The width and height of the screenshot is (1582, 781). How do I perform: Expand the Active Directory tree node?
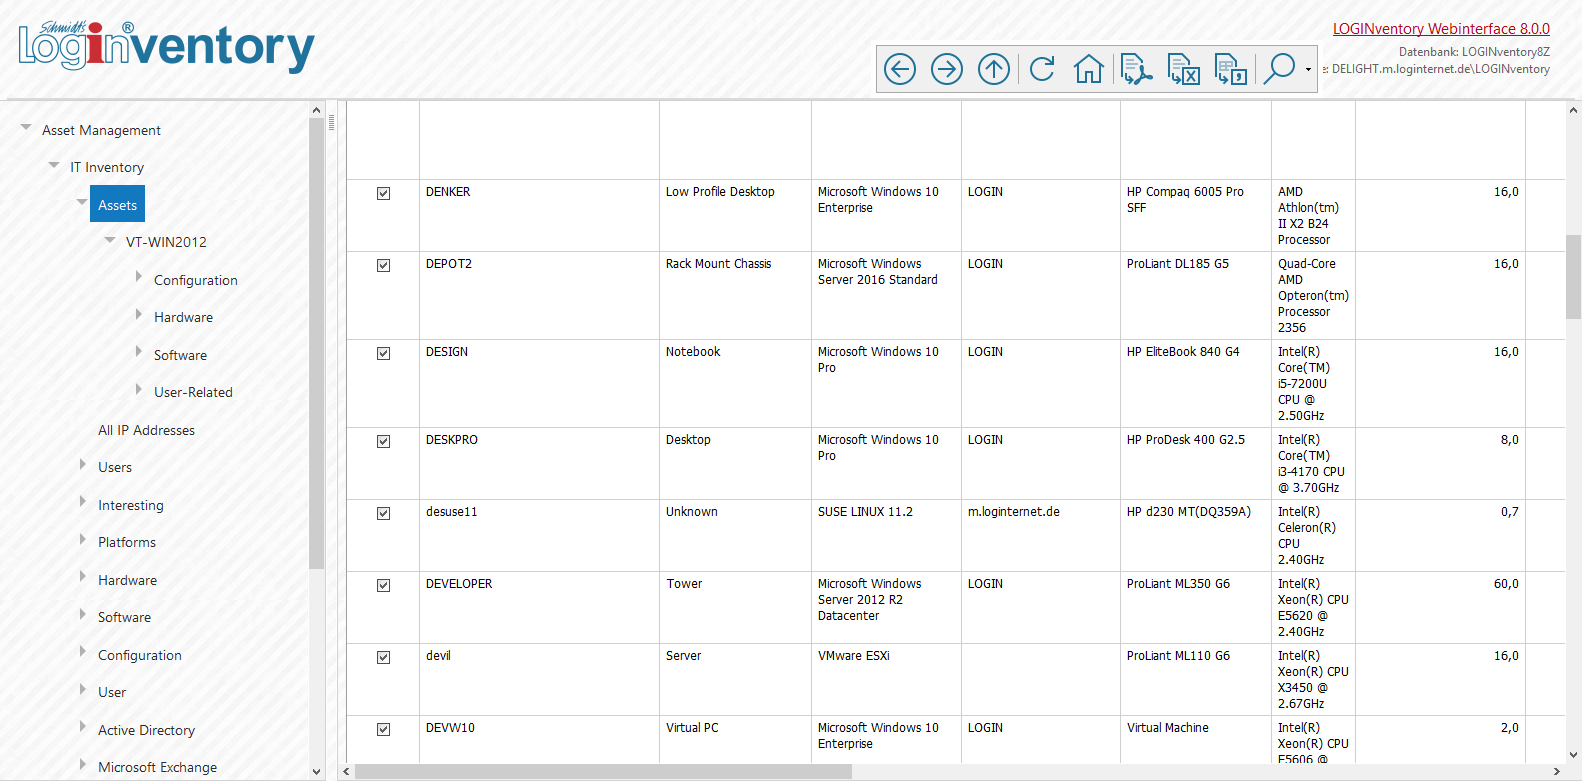(x=83, y=727)
